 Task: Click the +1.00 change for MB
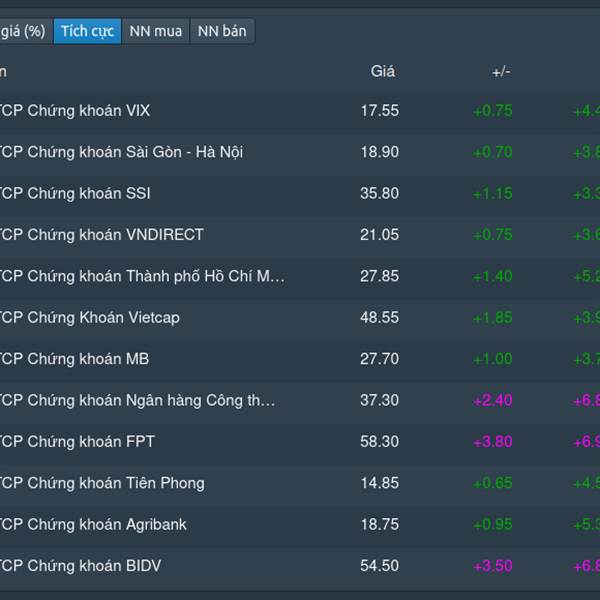coord(492,359)
